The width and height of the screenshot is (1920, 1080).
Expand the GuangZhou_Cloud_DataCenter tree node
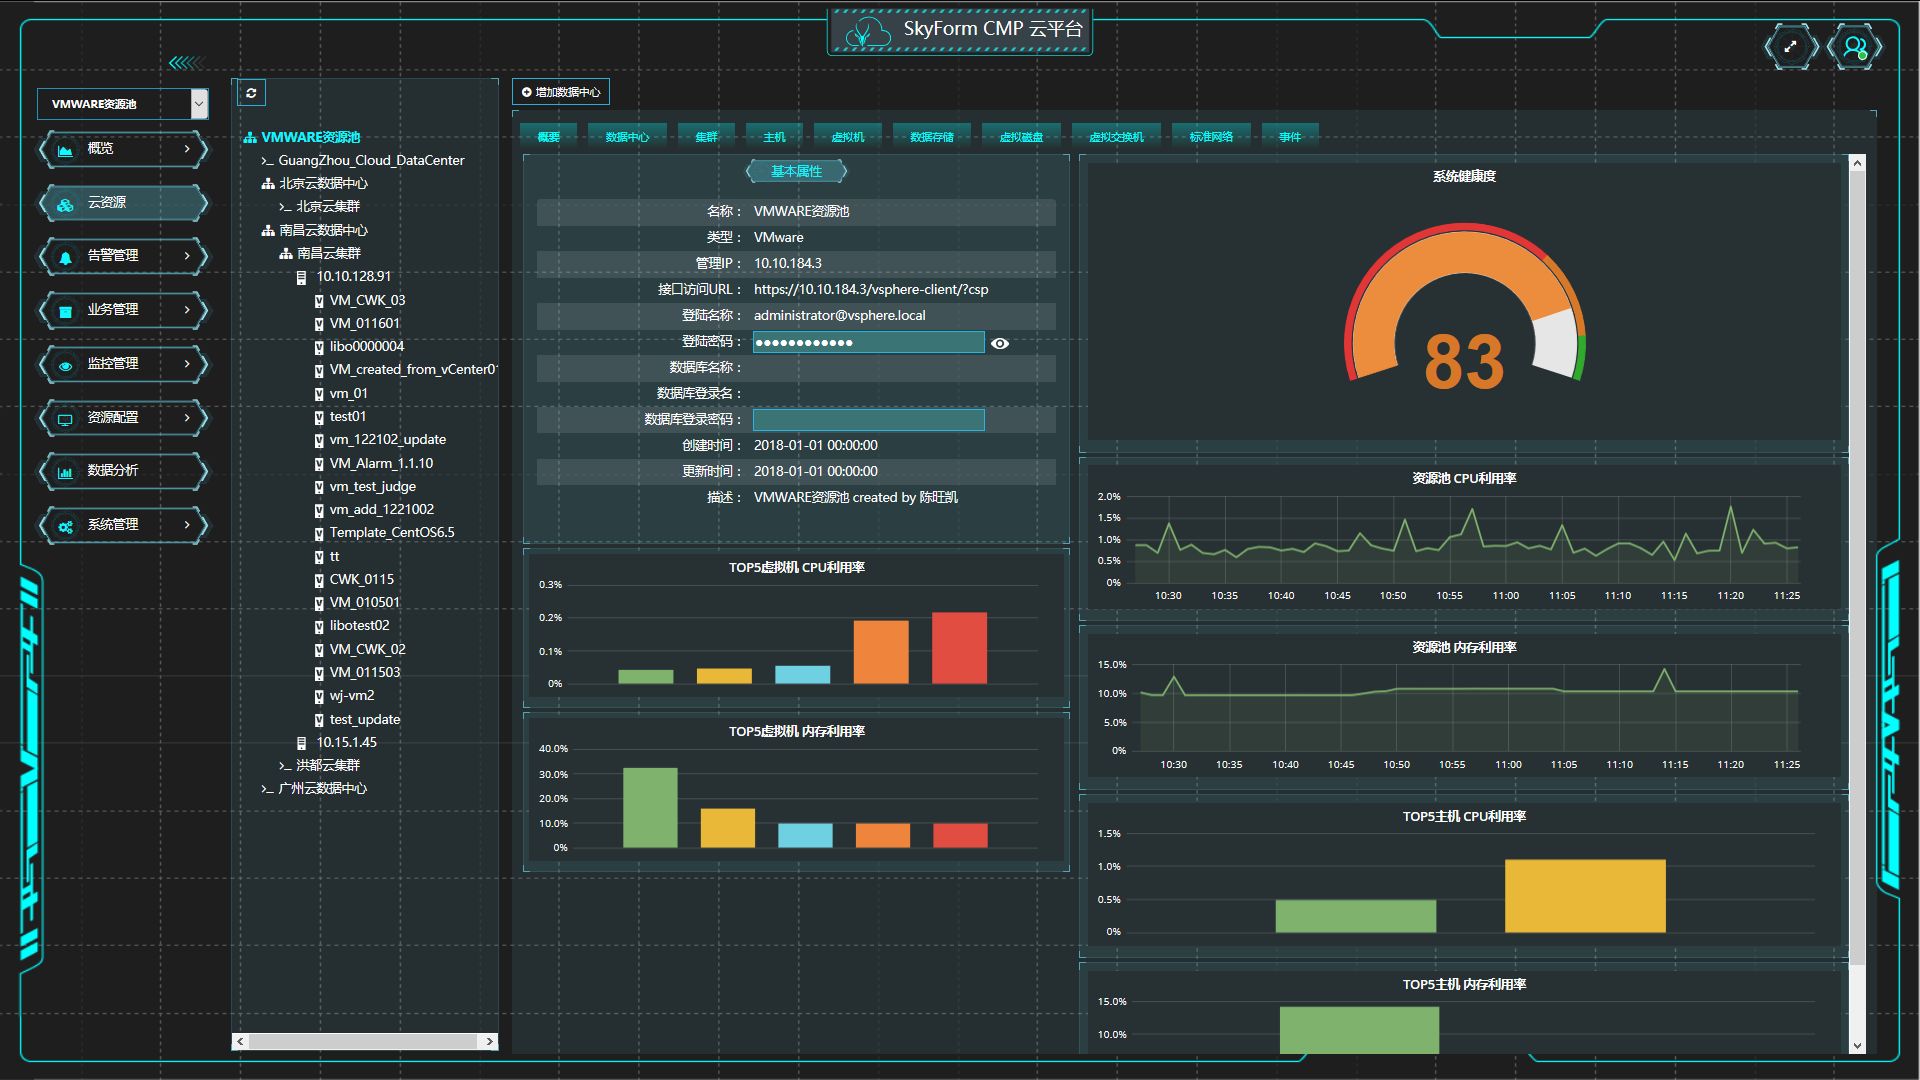[267, 161]
